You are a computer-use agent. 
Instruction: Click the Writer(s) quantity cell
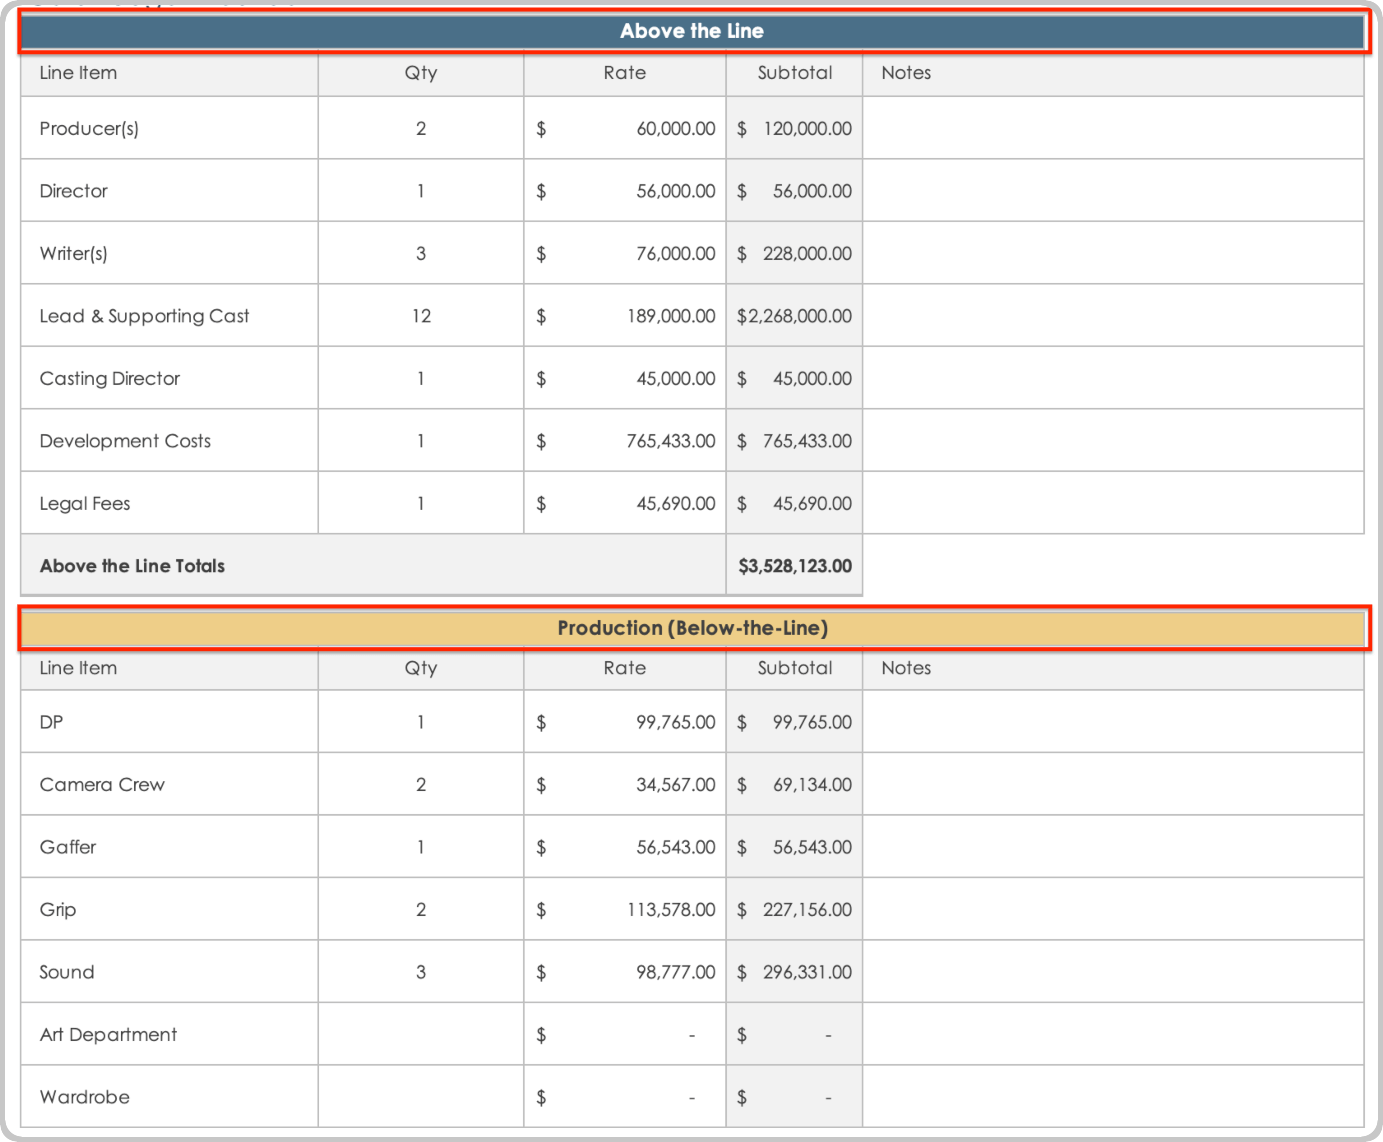coord(421,254)
